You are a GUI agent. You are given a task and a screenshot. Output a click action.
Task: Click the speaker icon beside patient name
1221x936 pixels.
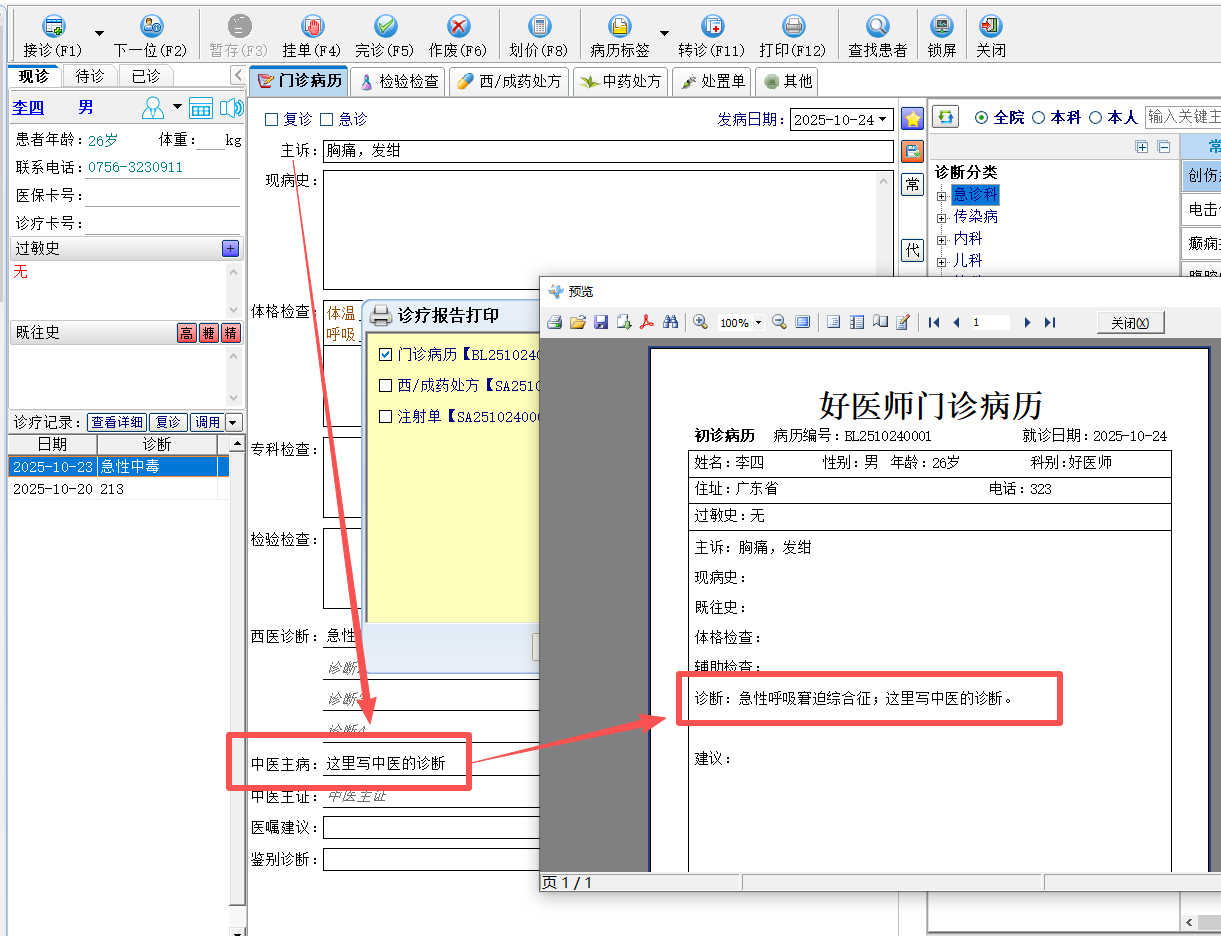[x=232, y=108]
